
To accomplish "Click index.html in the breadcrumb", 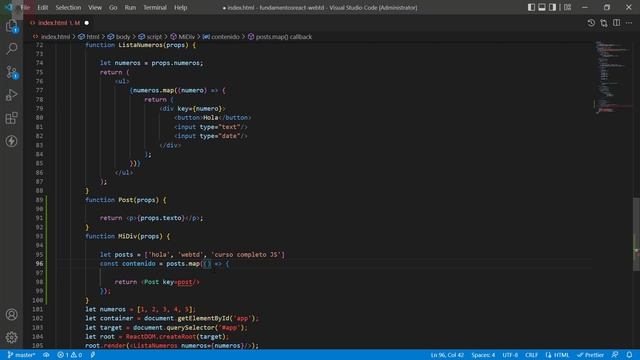I will pos(55,37).
